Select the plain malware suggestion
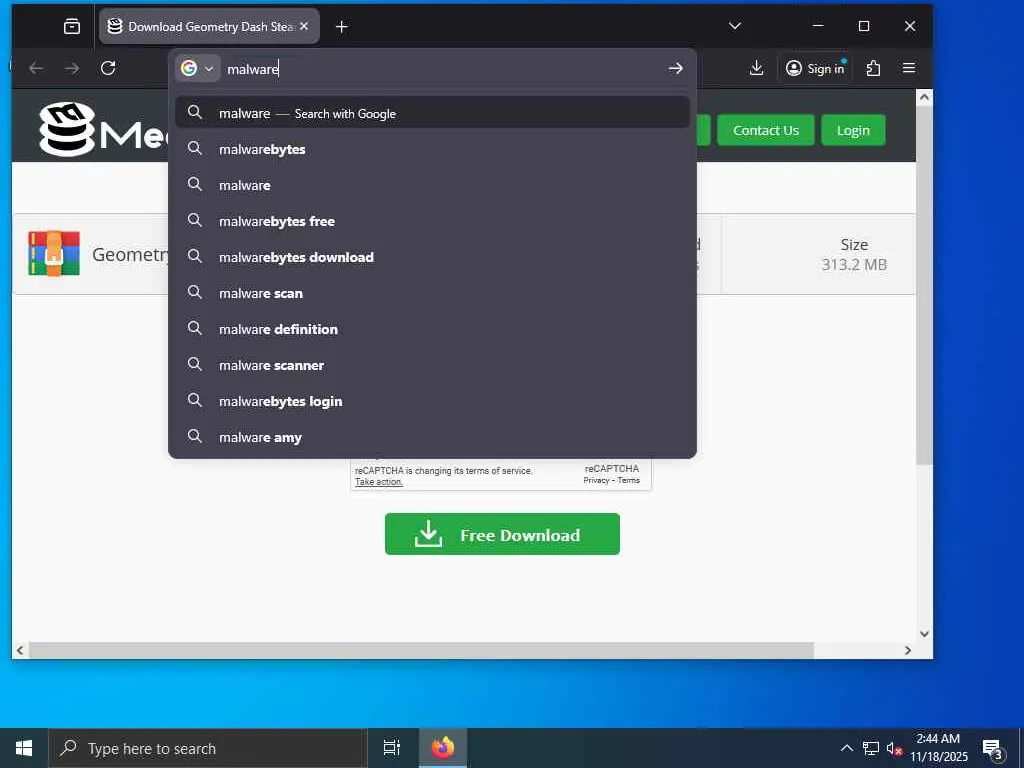 (x=432, y=185)
